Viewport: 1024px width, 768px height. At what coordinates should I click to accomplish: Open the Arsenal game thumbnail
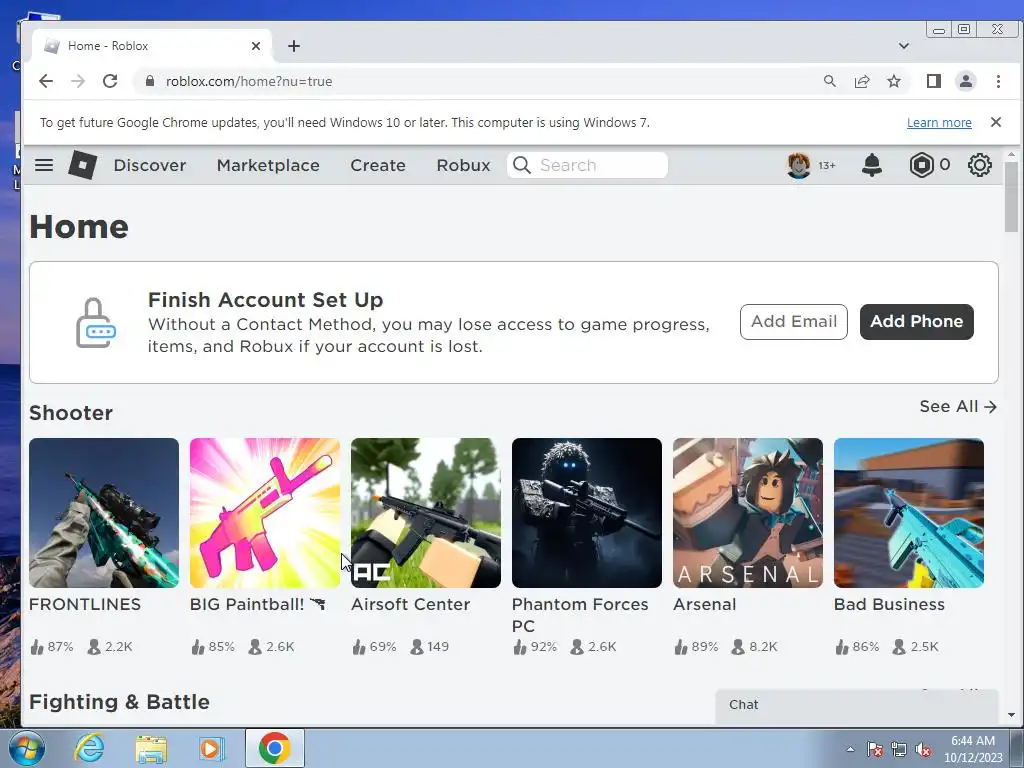click(748, 513)
